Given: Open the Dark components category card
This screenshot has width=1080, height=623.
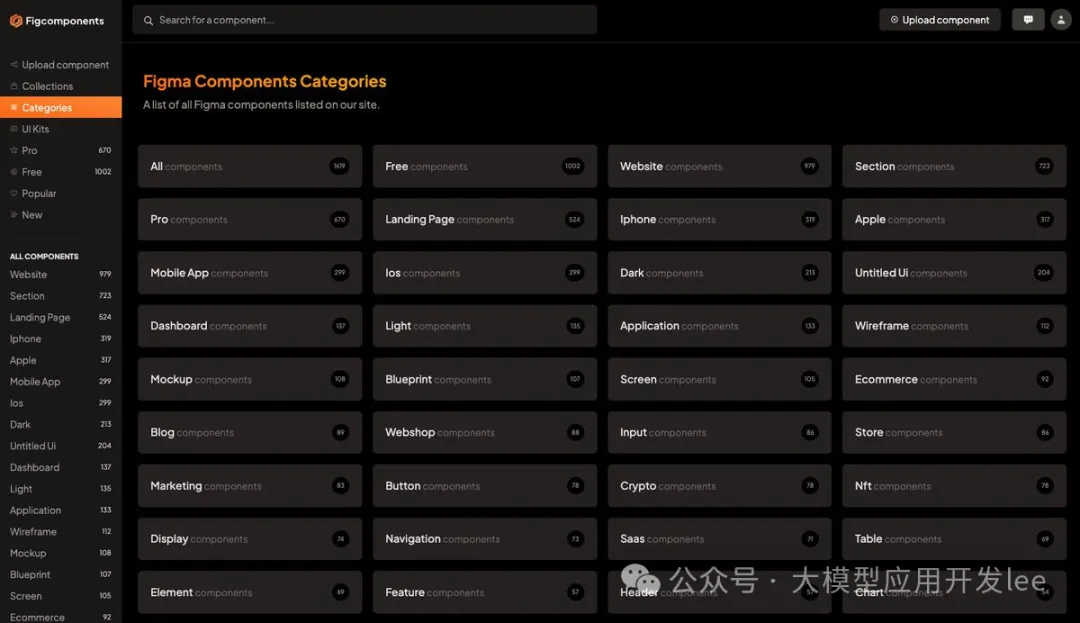Looking at the screenshot, I should click(x=719, y=273).
